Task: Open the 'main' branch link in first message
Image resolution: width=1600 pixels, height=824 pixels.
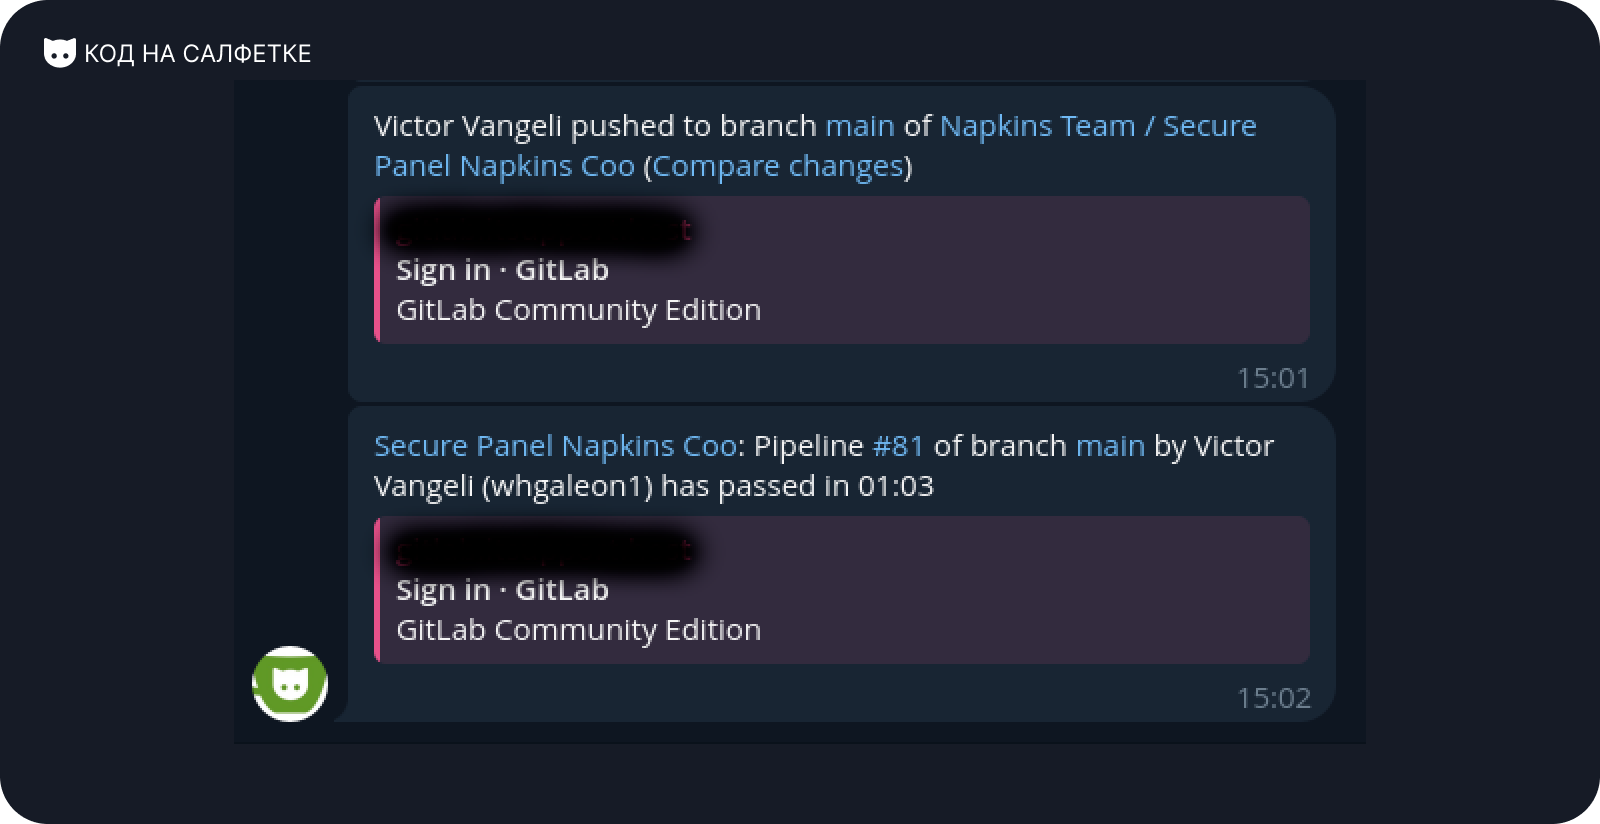Action: click(860, 126)
